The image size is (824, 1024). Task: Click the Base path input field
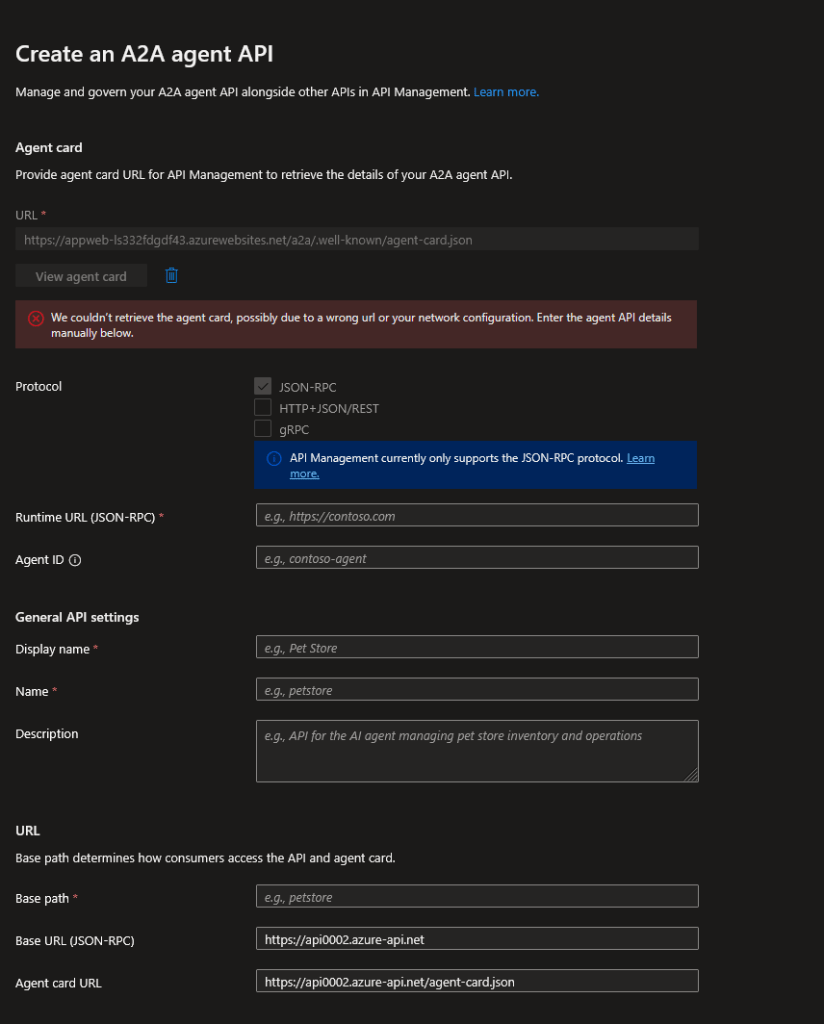coord(477,895)
